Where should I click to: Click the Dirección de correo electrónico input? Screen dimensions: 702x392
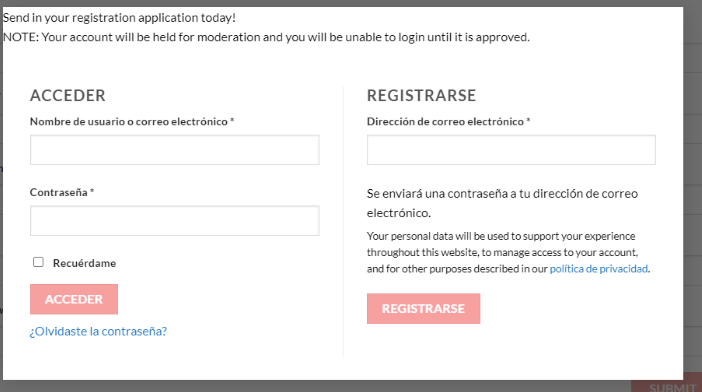pos(511,150)
